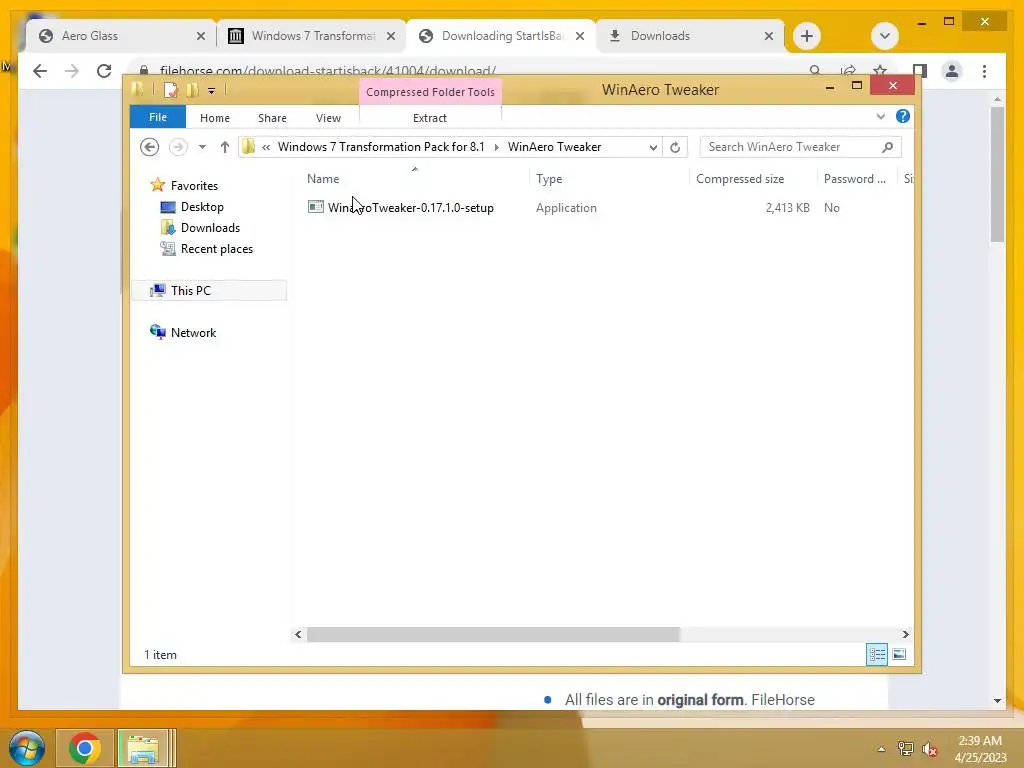Open the File ribbon tab
The image size is (1024, 768).
157,118
